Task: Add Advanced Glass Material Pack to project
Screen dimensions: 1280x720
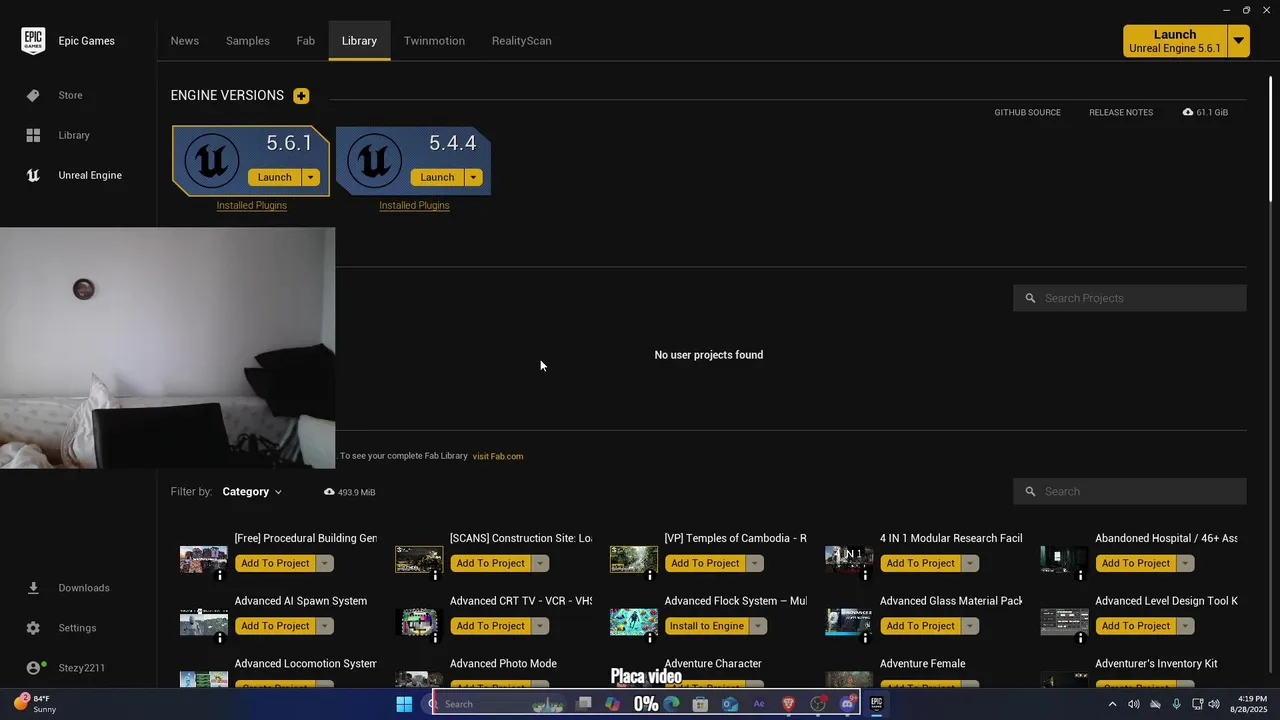Action: [x=920, y=626]
